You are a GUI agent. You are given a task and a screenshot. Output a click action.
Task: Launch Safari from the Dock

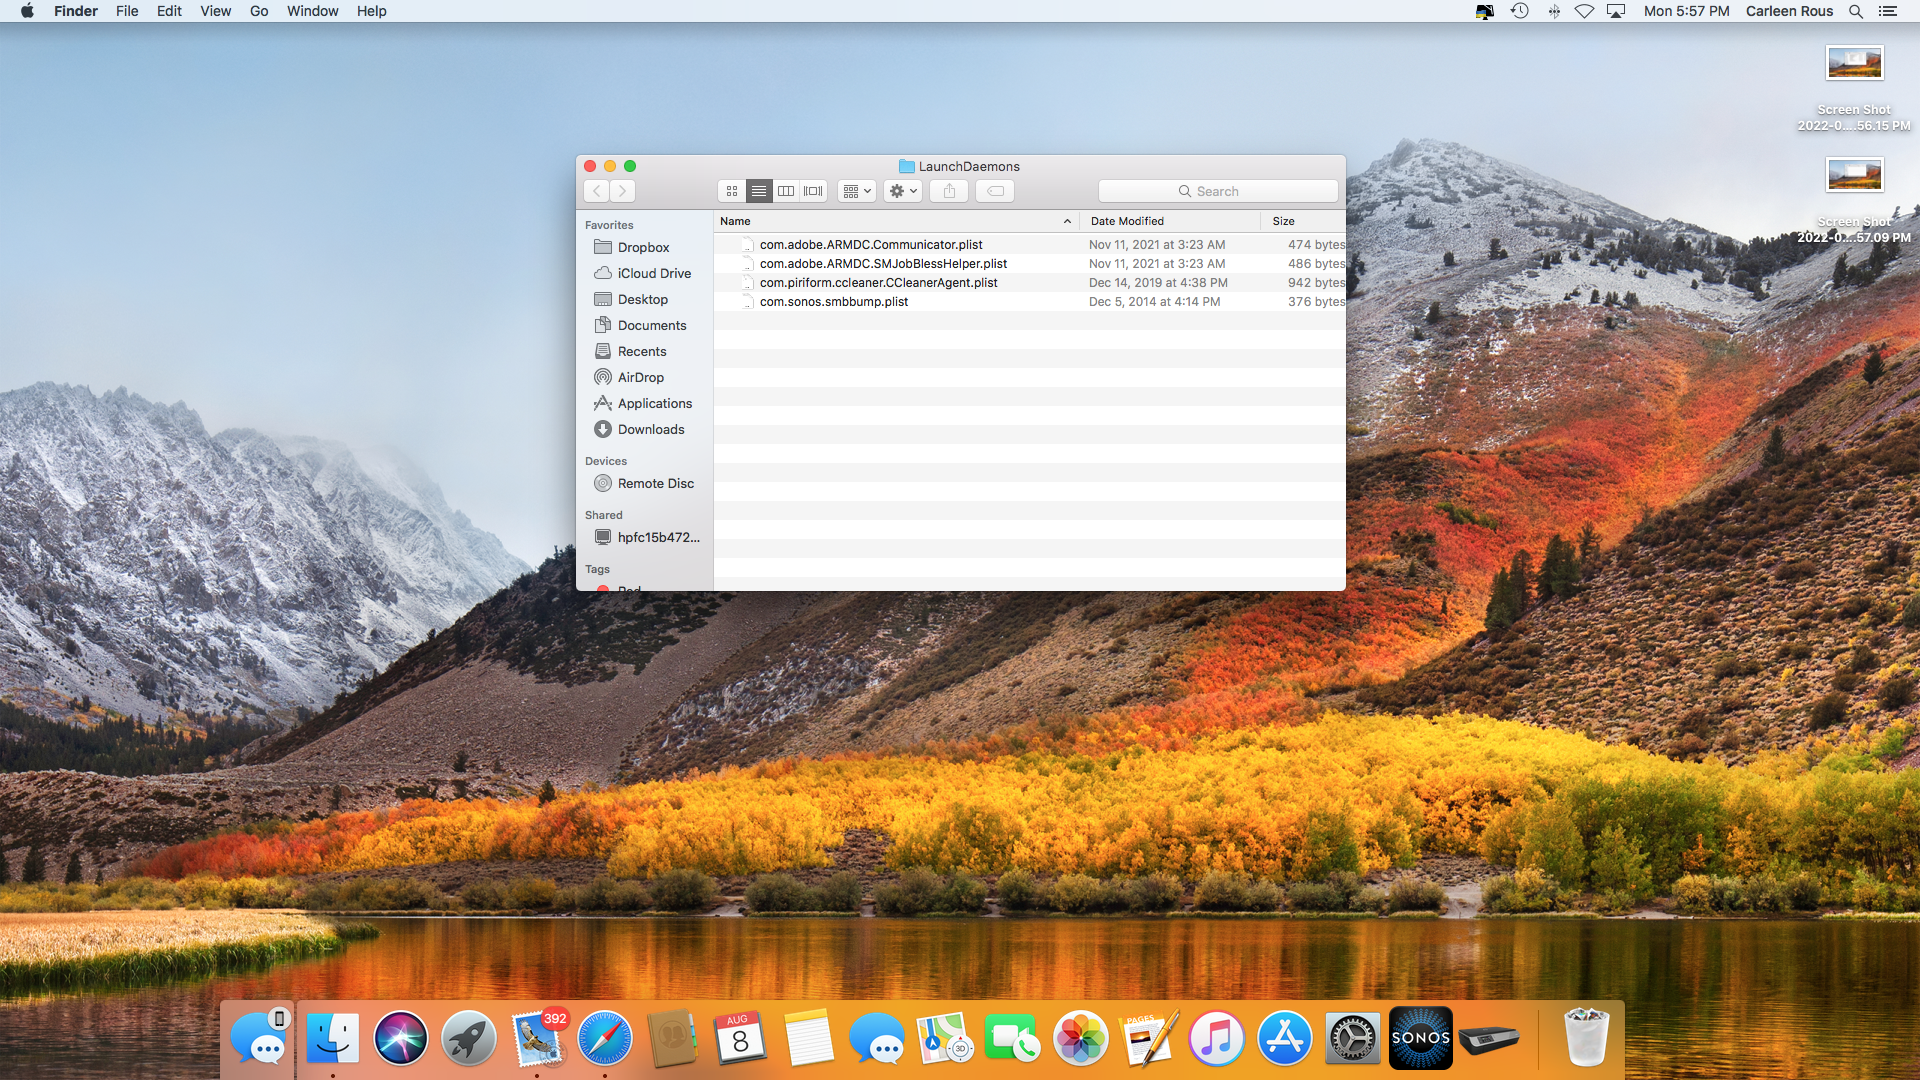click(604, 1038)
